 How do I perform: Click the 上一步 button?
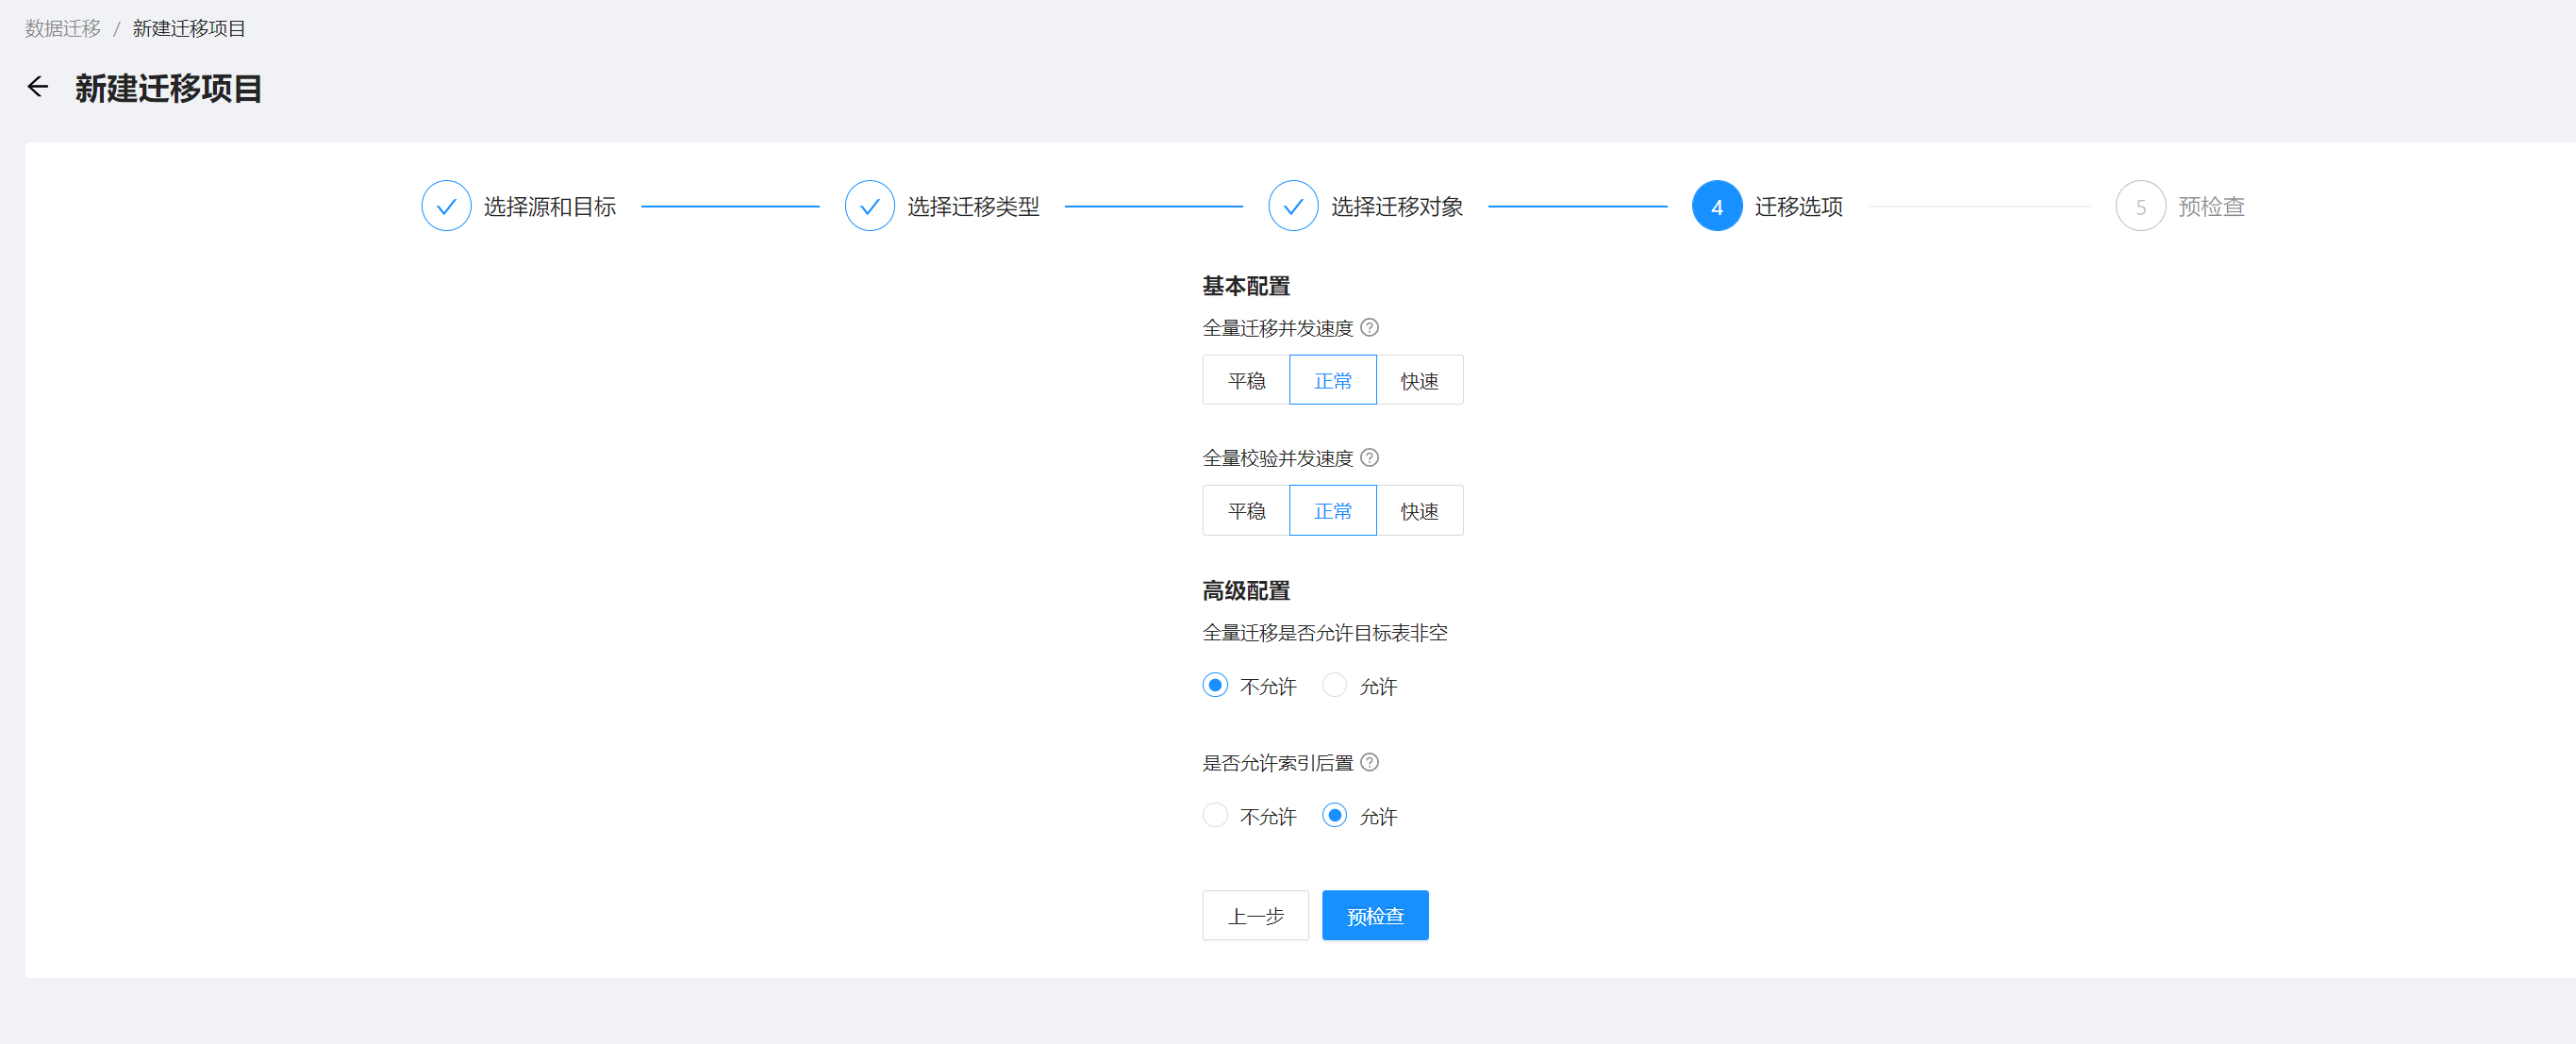coord(1255,915)
